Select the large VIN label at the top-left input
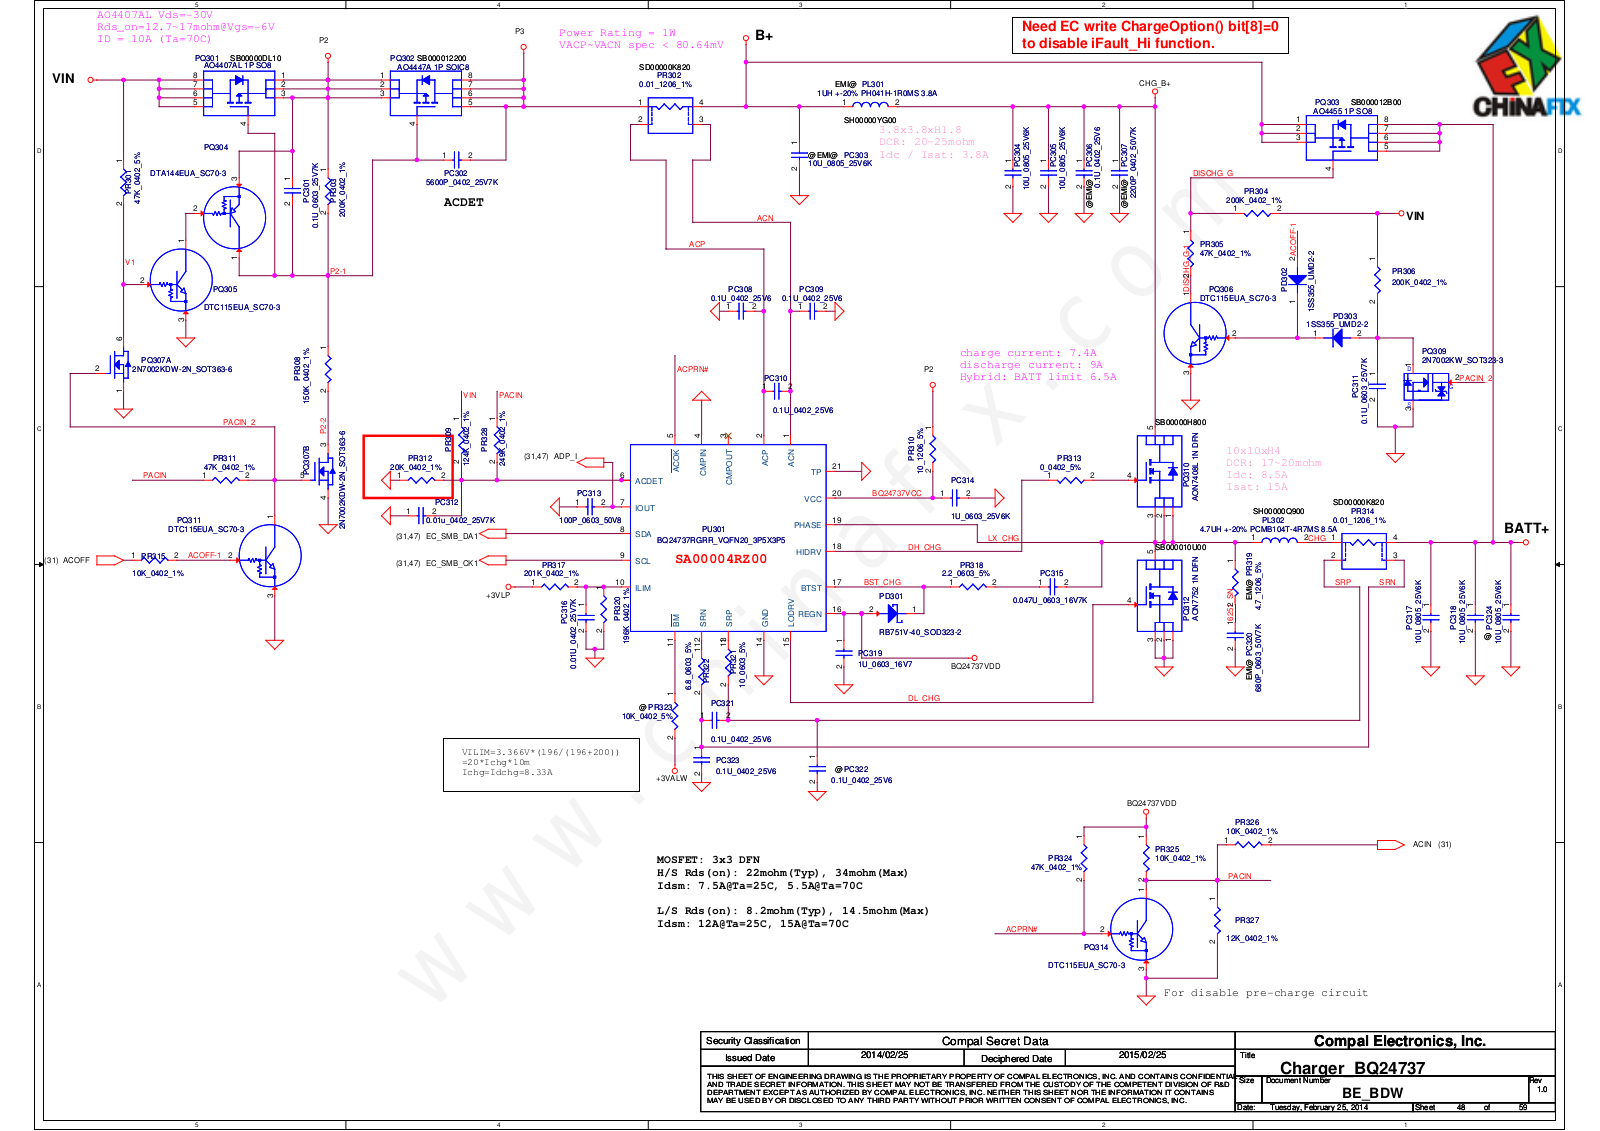Screen dimensions: 1600x1131 pos(63,78)
